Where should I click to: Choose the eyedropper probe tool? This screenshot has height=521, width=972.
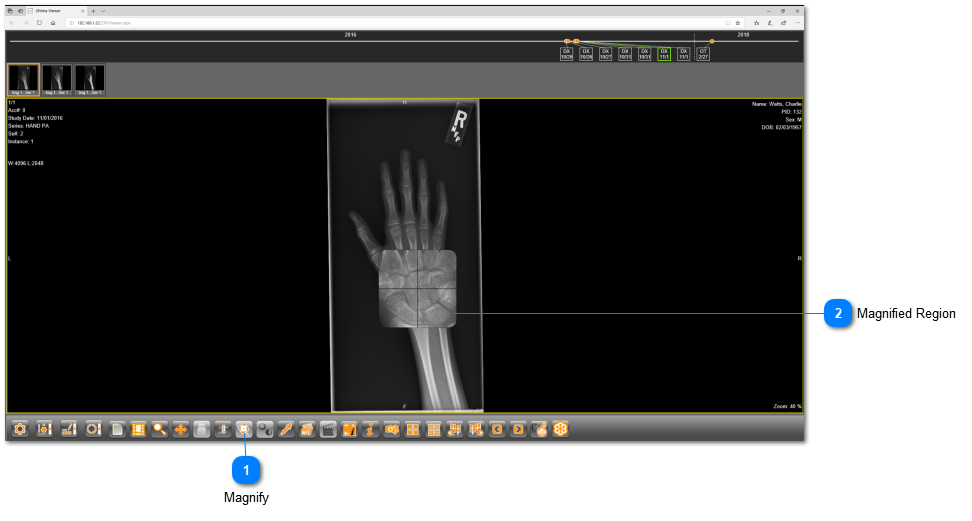click(286, 429)
